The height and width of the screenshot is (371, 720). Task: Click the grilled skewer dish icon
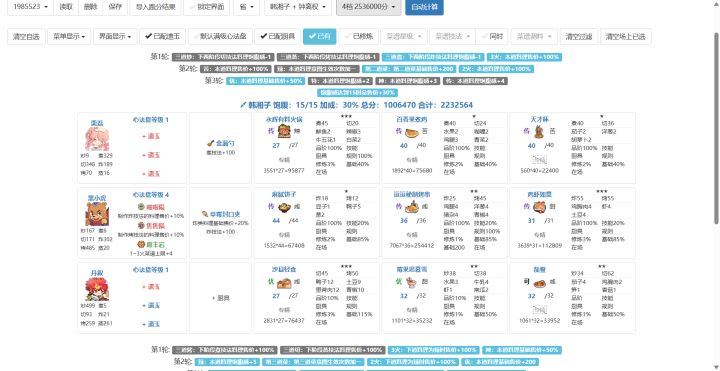click(412, 207)
